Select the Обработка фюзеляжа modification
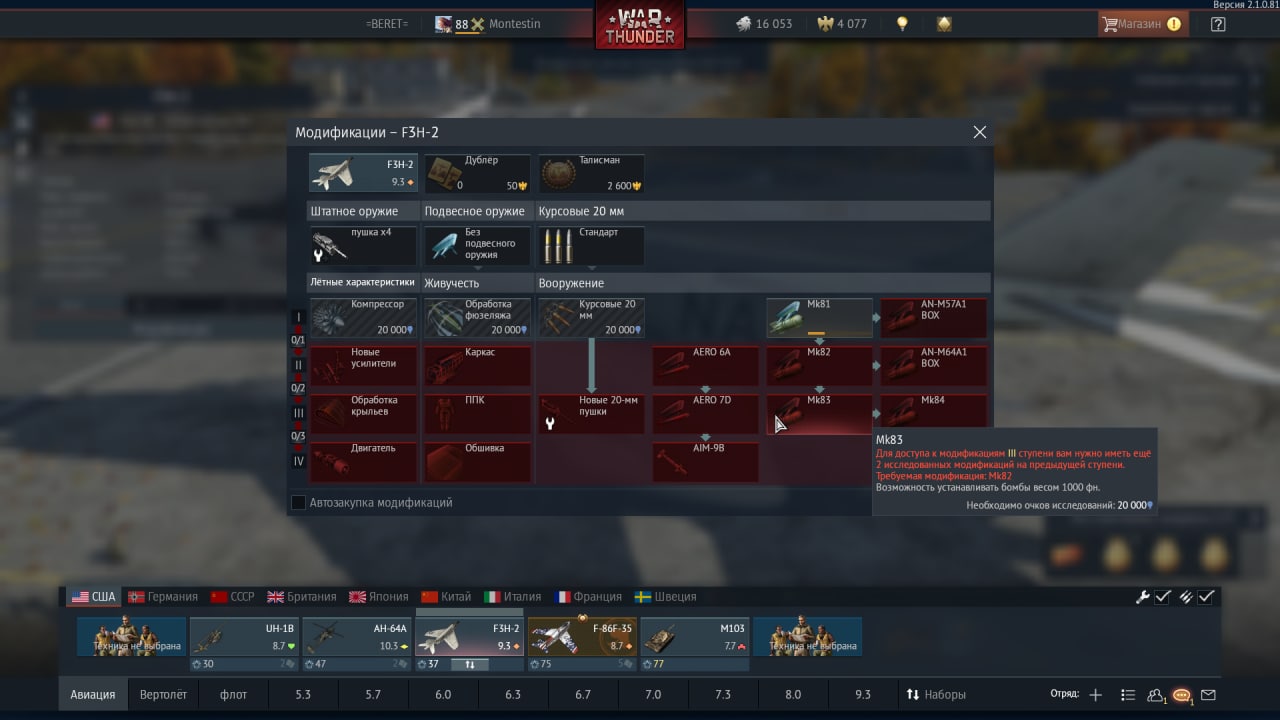This screenshot has width=1280, height=720. pos(477,318)
